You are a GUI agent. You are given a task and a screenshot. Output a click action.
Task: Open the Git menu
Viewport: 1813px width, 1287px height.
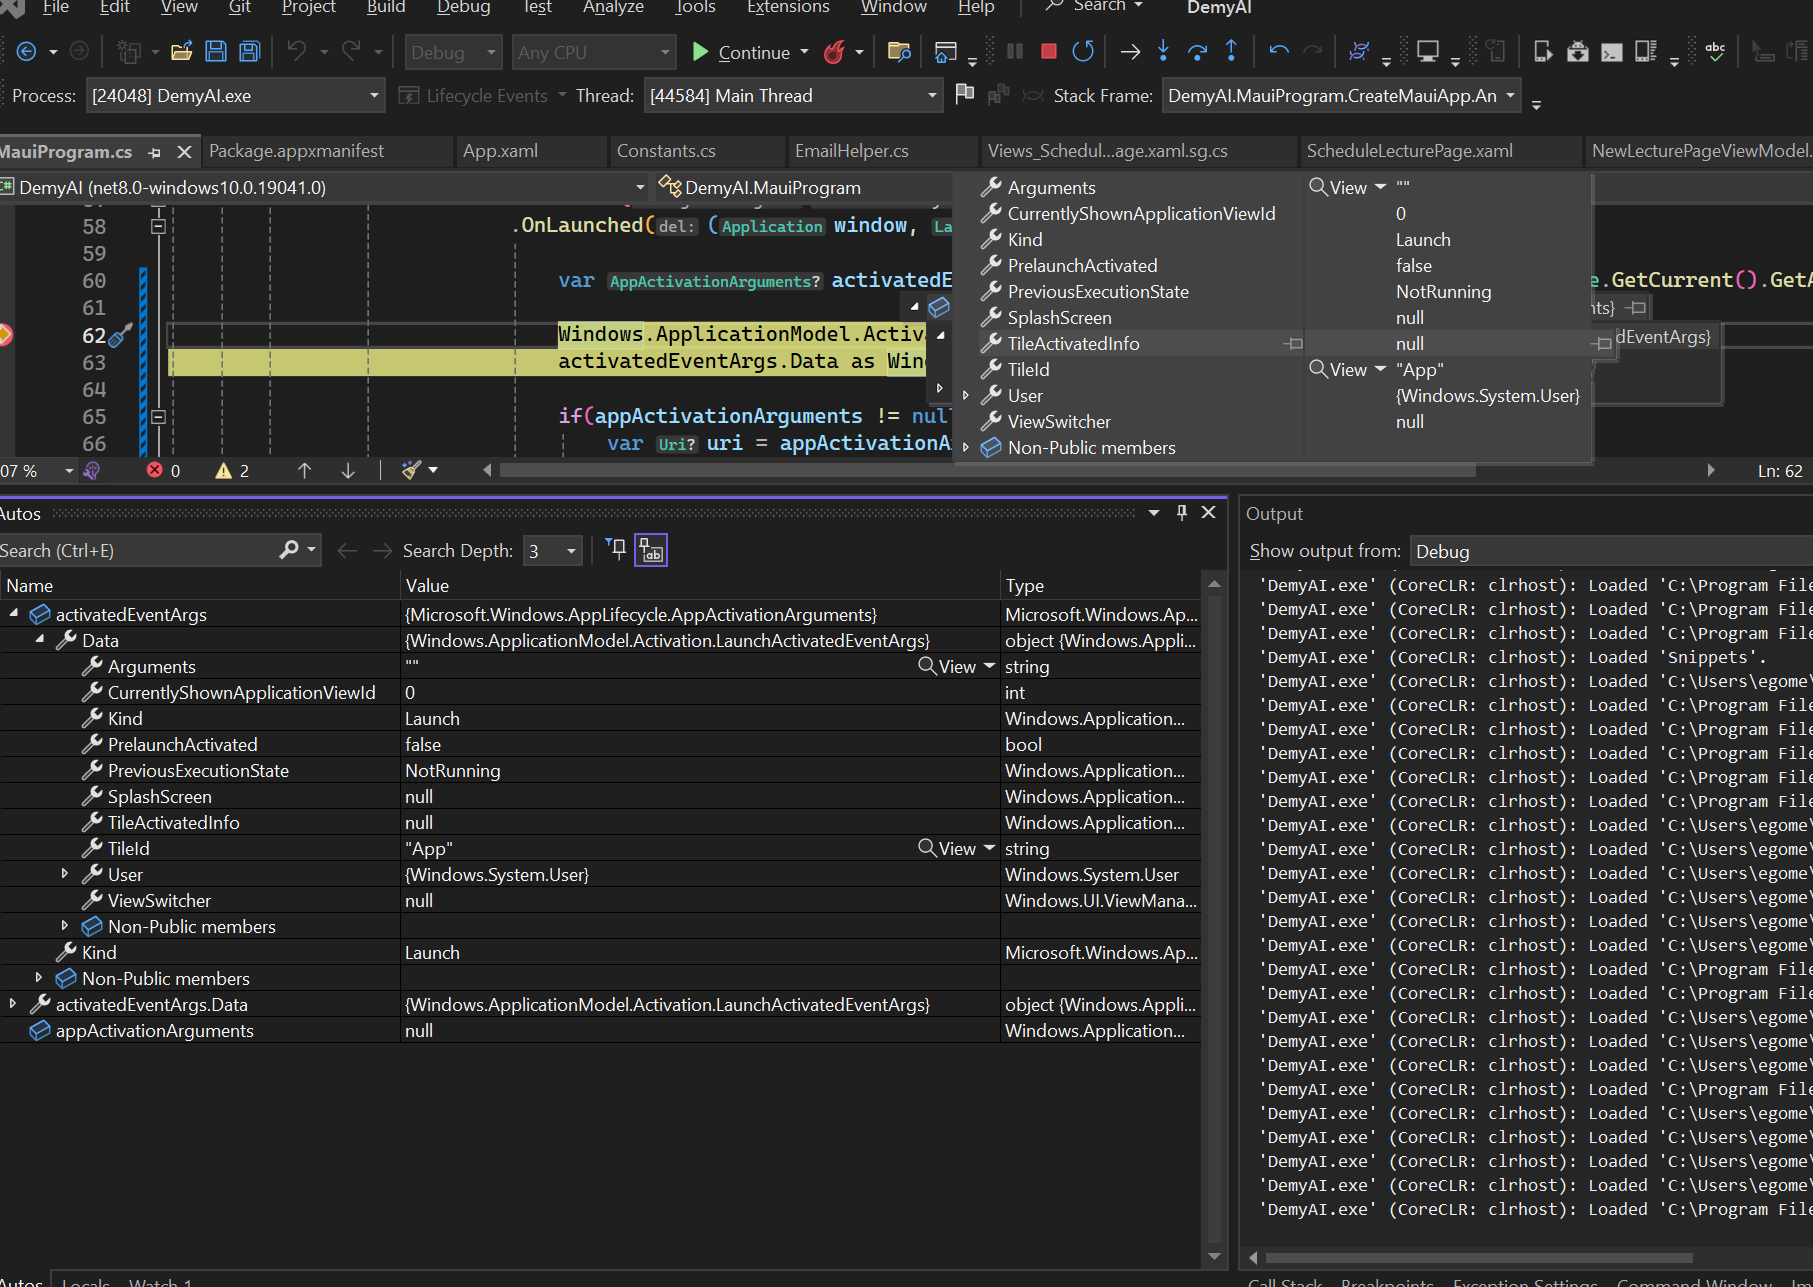pos(240,8)
